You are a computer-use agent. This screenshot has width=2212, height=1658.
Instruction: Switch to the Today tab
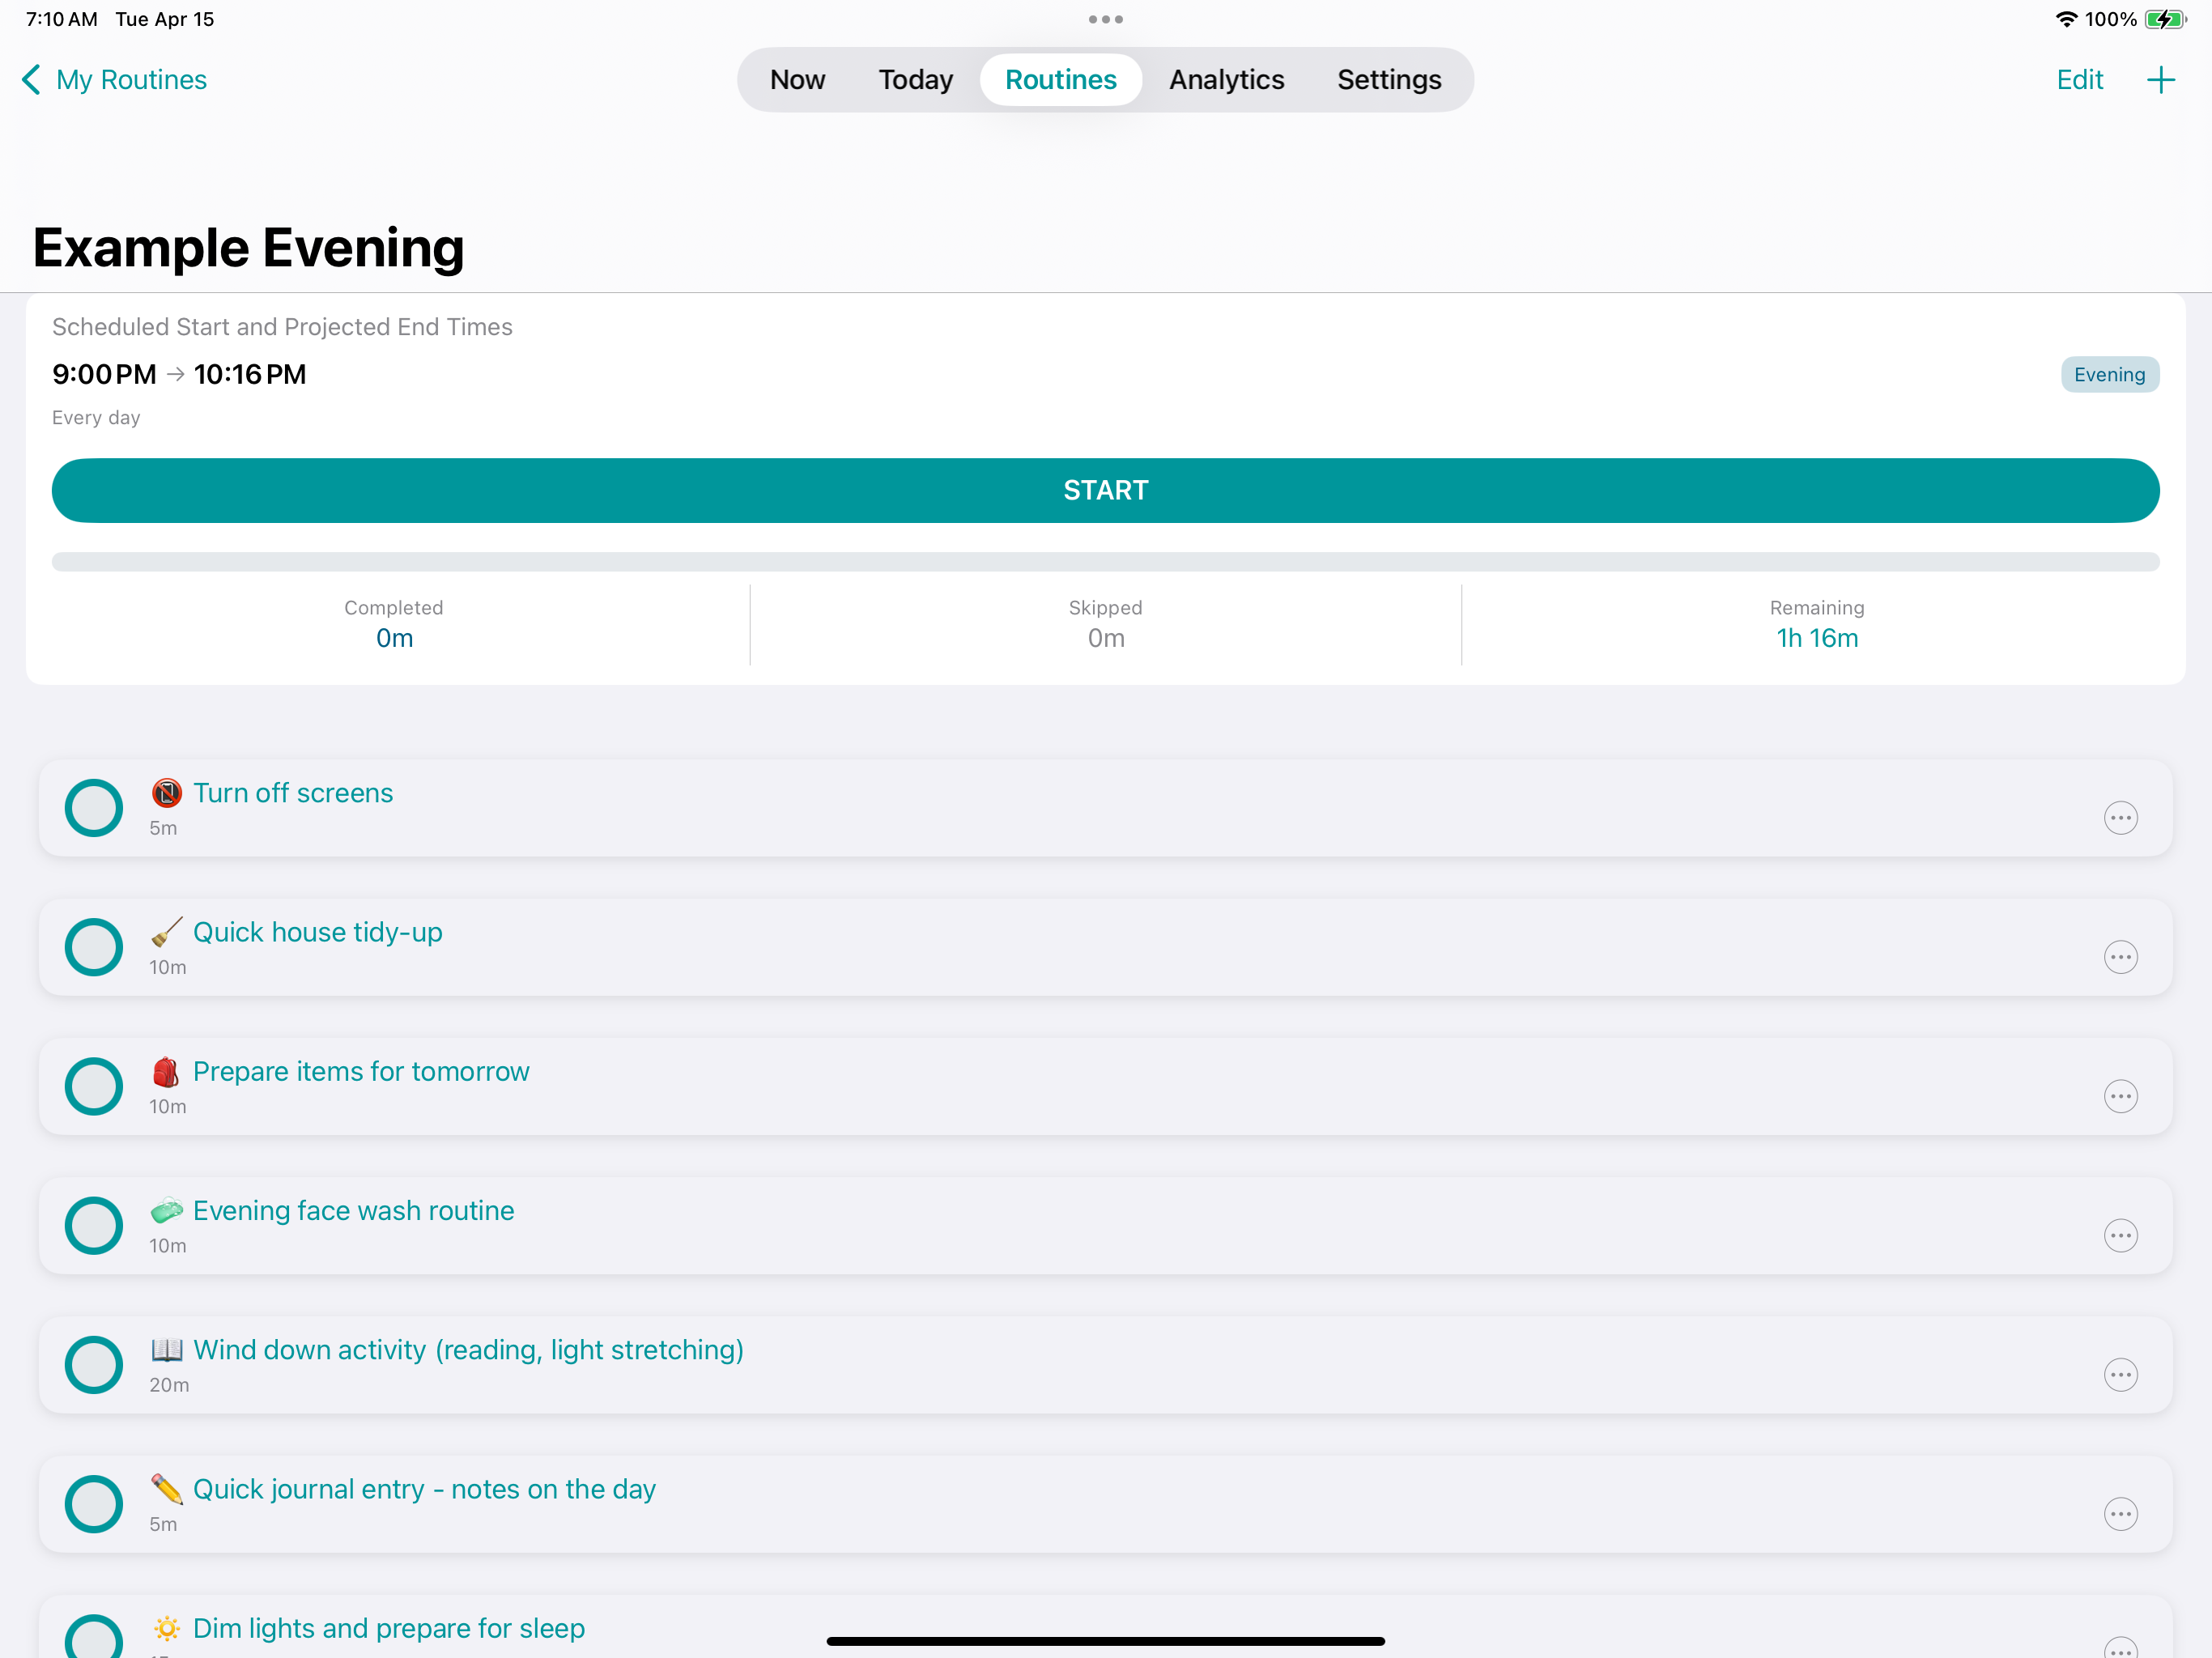[915, 80]
